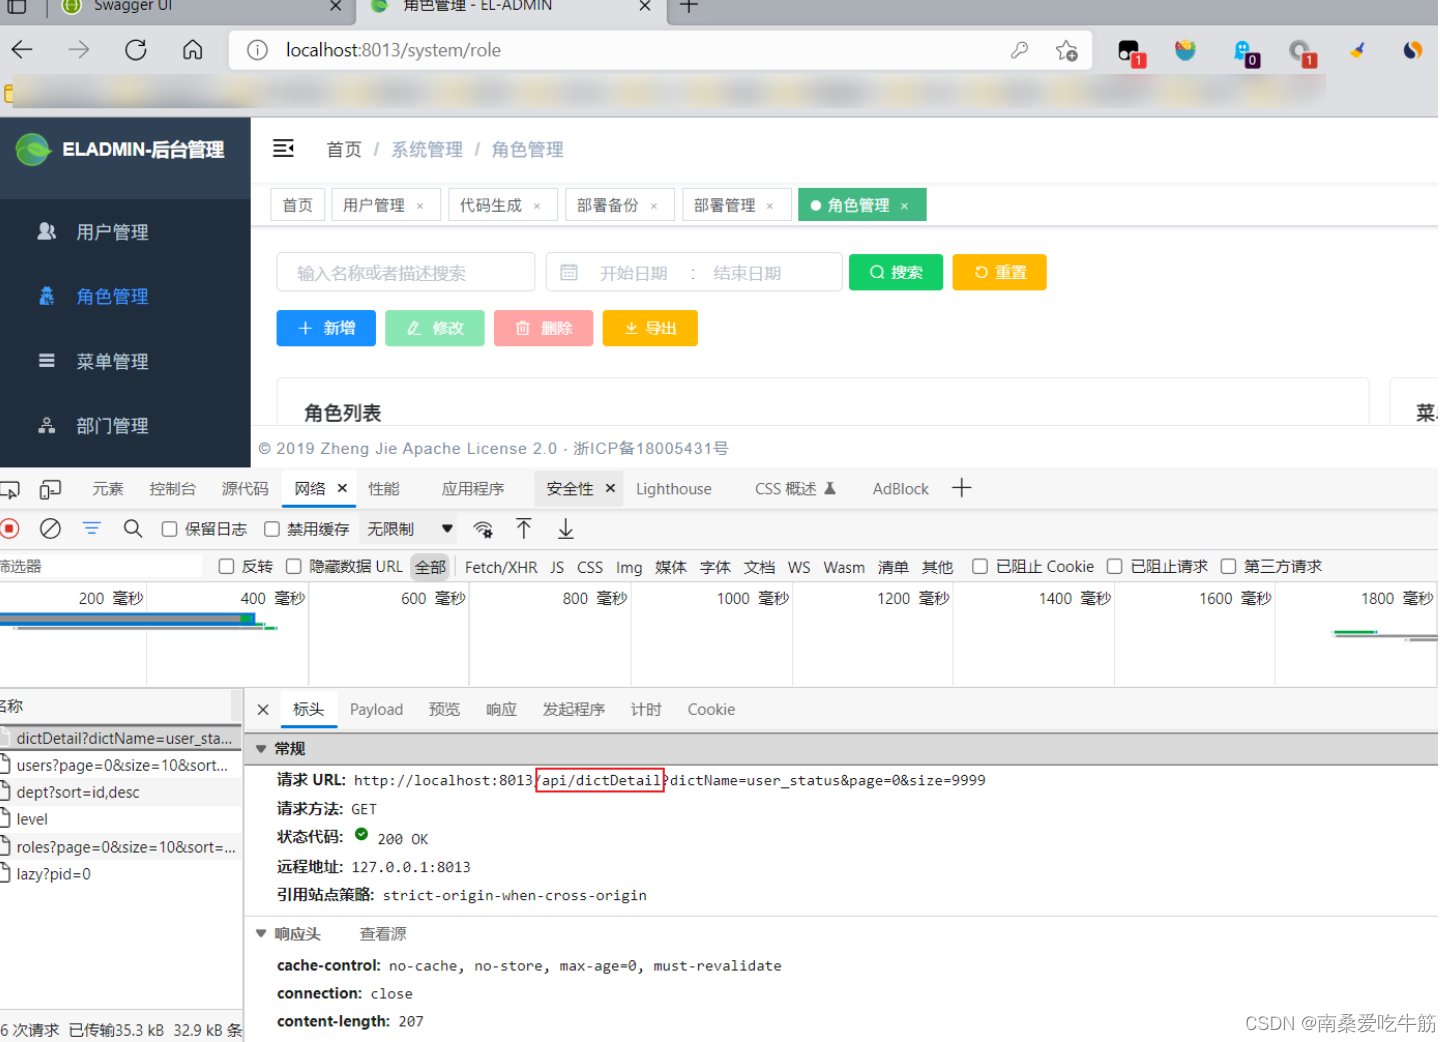Collapse the 响应头 section triangle
The width and height of the screenshot is (1452, 1042).
[x=261, y=934]
